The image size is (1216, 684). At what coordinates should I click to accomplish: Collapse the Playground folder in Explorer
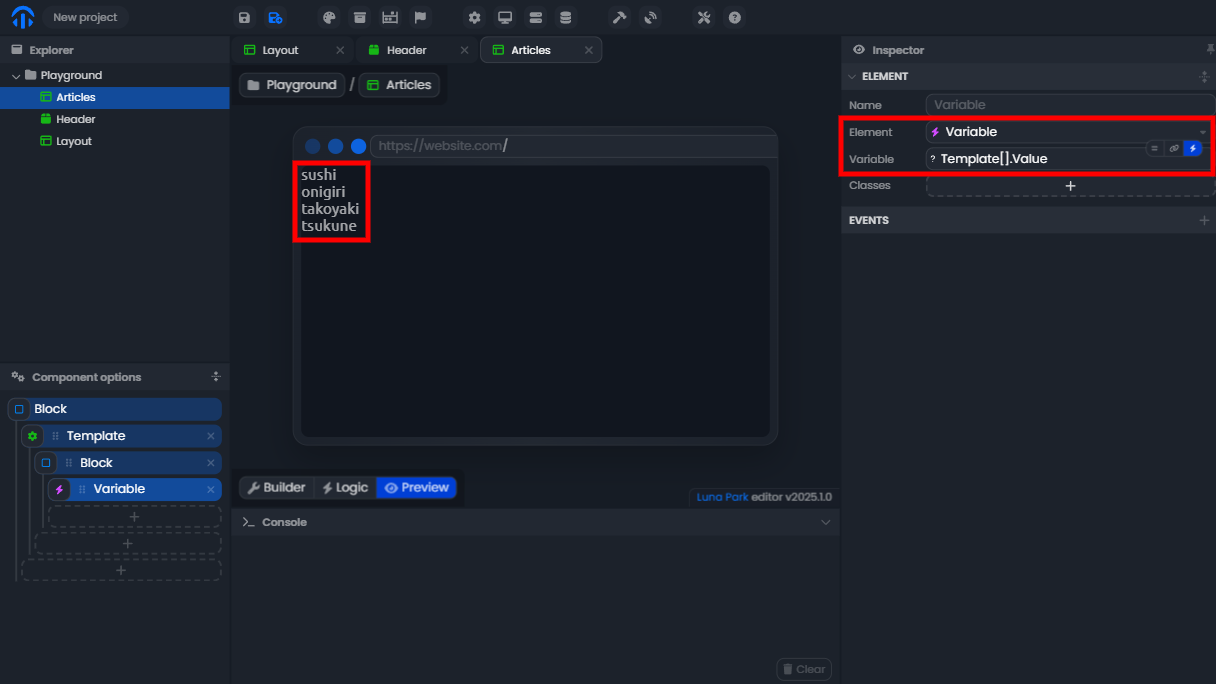[x=16, y=76]
